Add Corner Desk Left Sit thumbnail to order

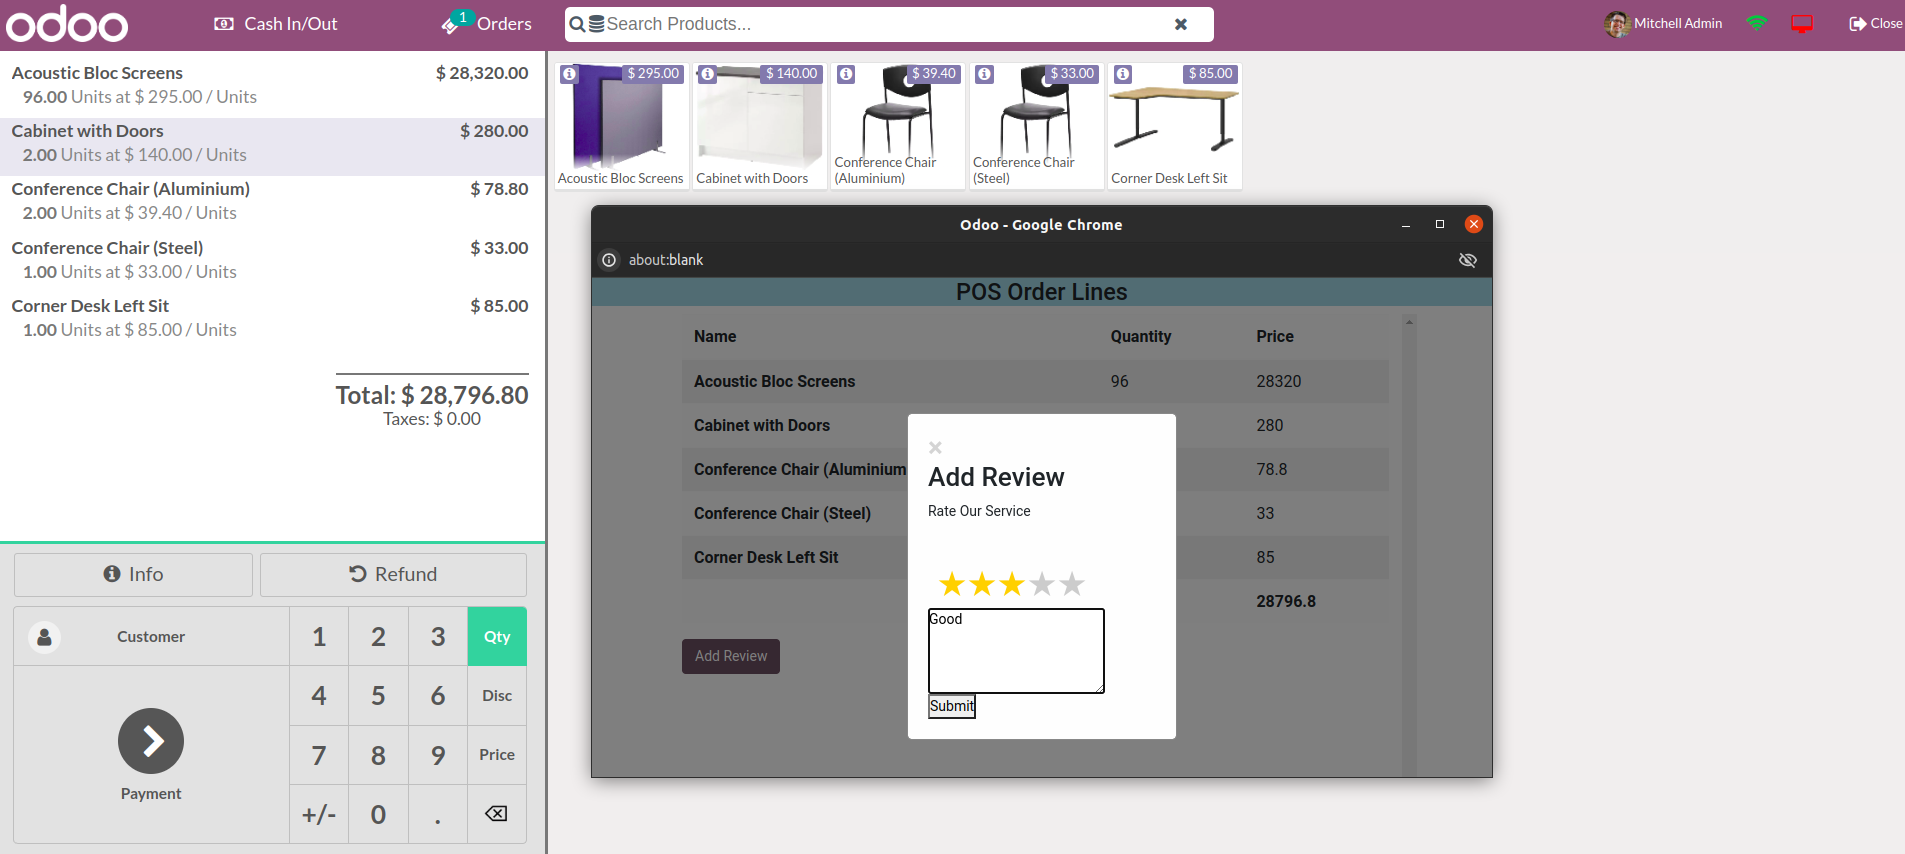pos(1174,125)
